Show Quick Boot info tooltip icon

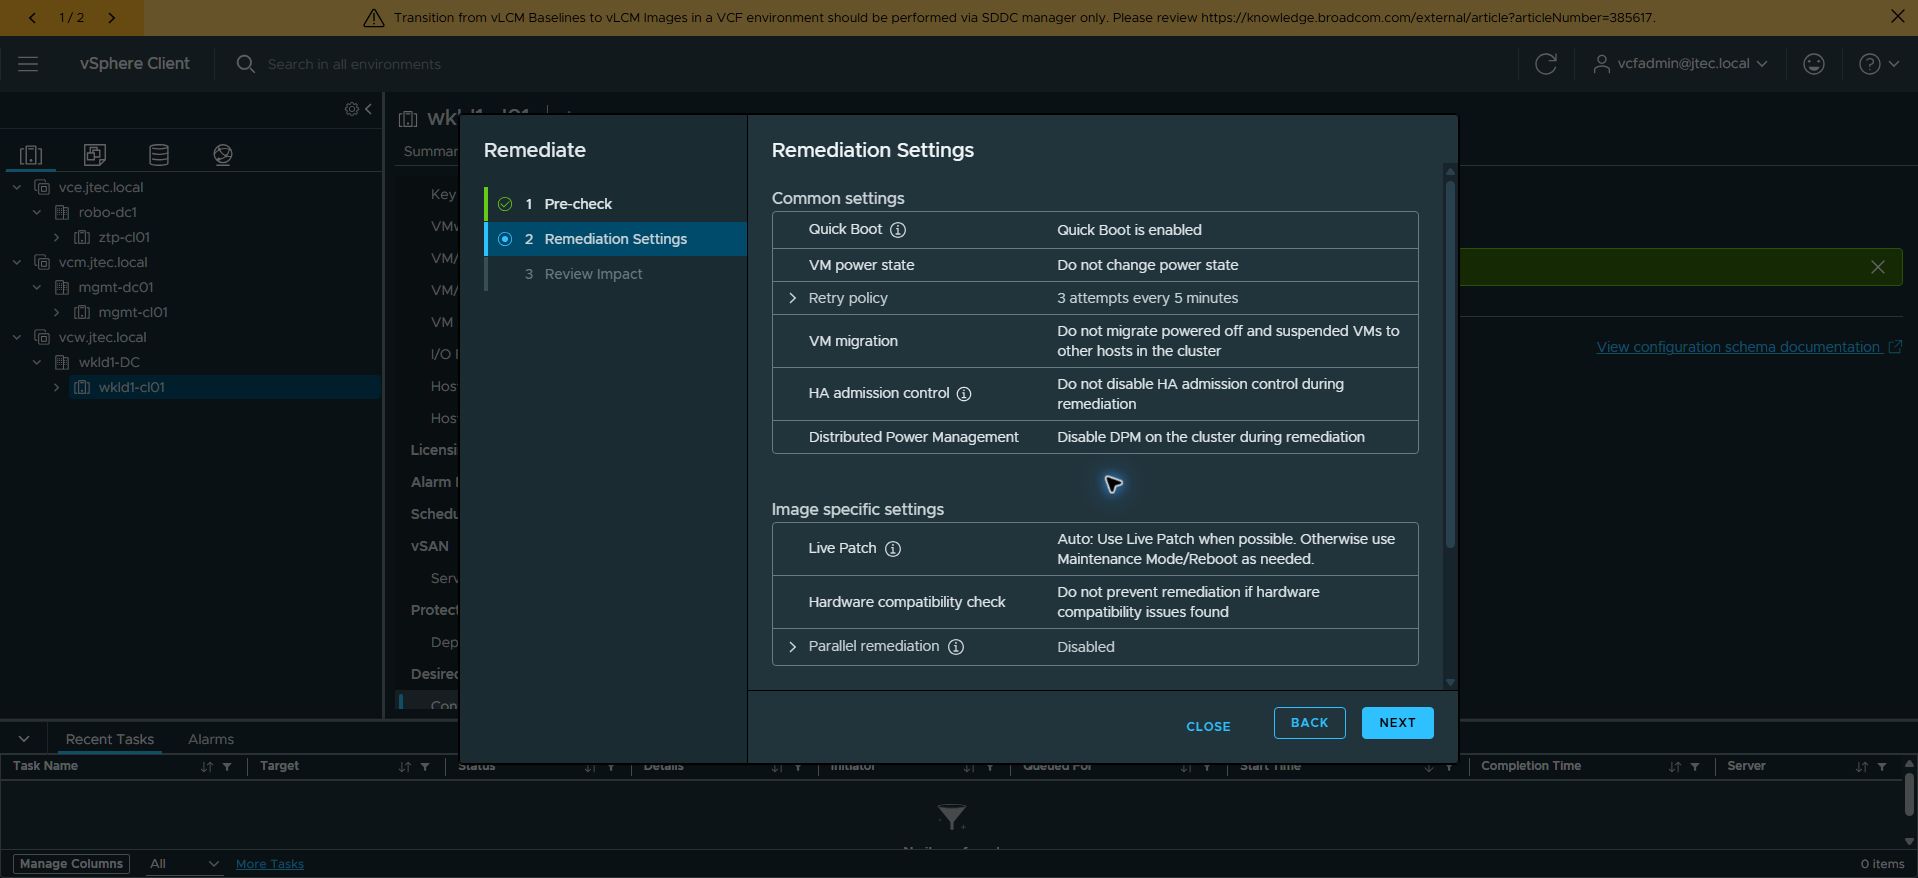click(898, 230)
